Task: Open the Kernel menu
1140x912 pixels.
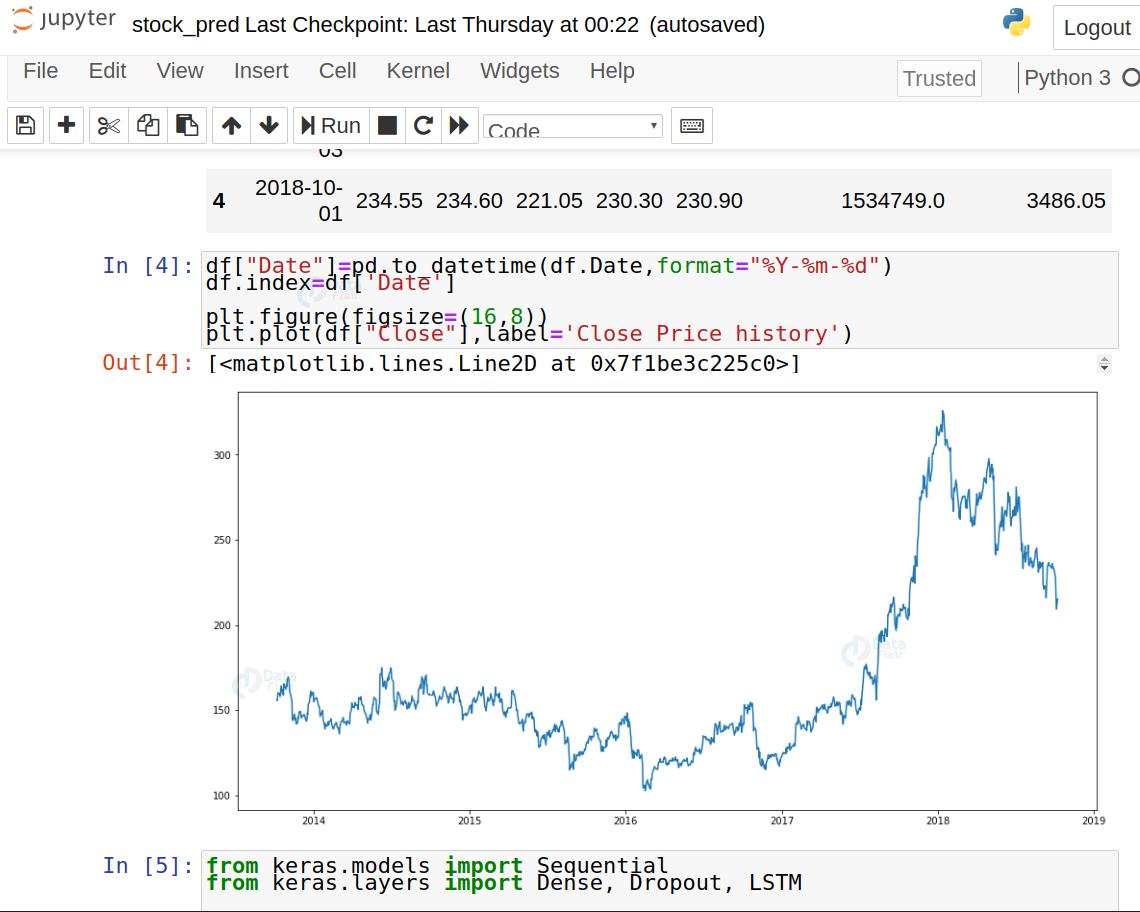Action: tap(418, 71)
